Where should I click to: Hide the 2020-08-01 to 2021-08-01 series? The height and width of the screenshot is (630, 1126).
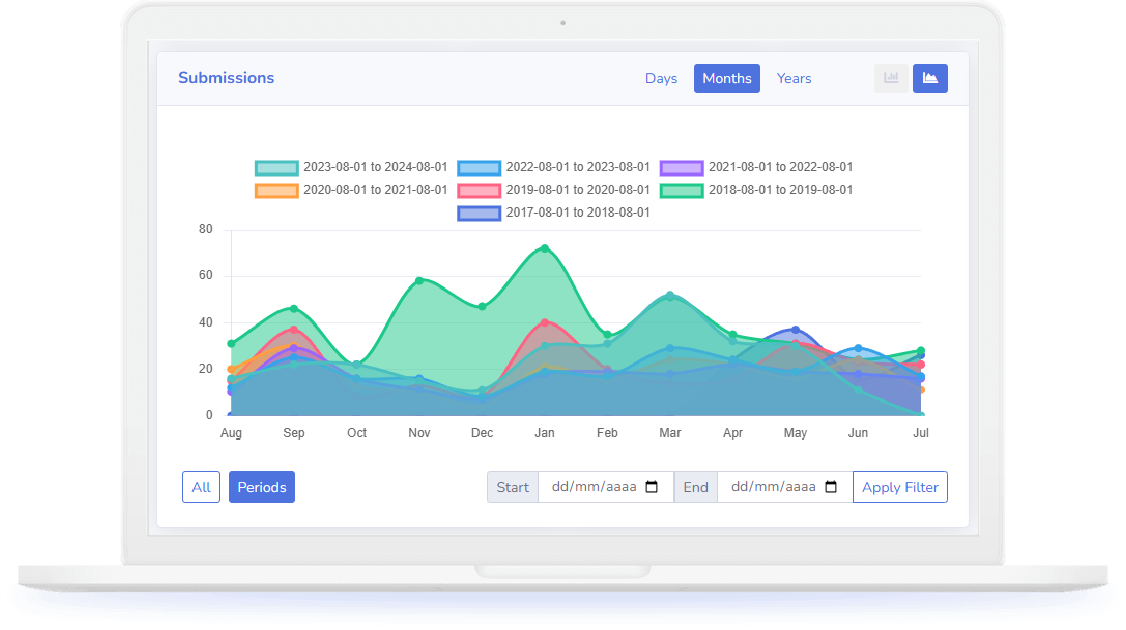351,190
